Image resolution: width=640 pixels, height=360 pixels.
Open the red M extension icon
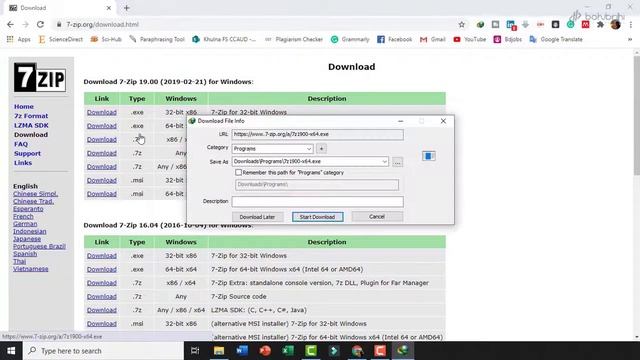(586, 24)
